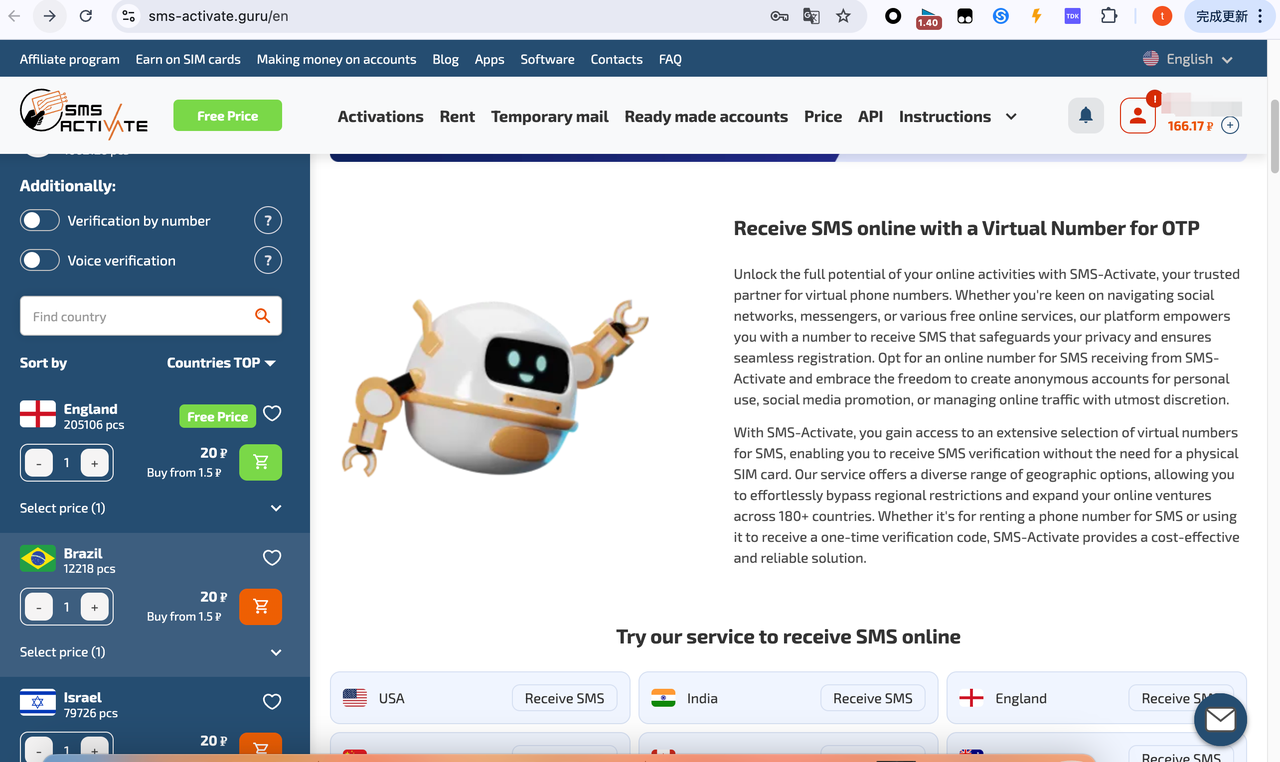Open the chat mail widget
The width and height of the screenshot is (1280, 762).
click(x=1220, y=719)
